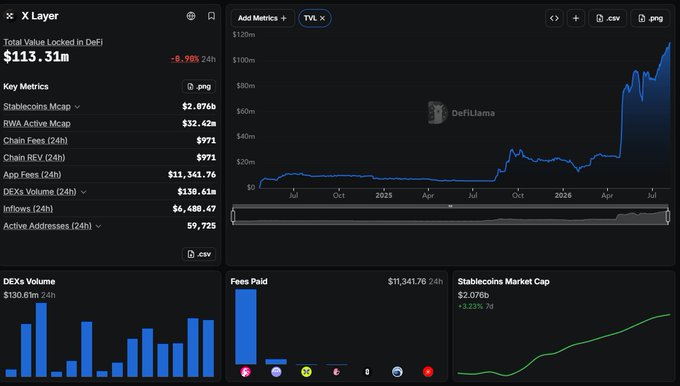The height and width of the screenshot is (386, 680).
Task: Export the TVL chart as .csv
Action: [x=608, y=18]
